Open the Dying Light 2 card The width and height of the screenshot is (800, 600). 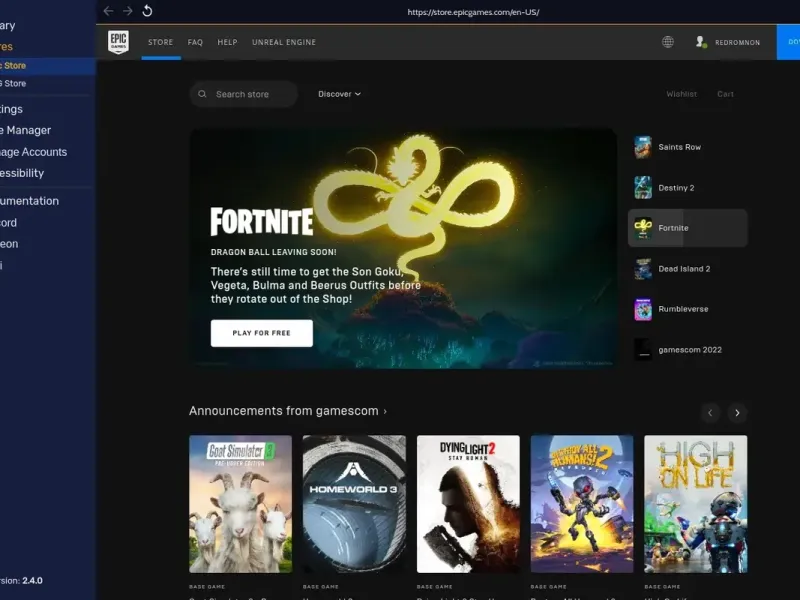coord(468,504)
